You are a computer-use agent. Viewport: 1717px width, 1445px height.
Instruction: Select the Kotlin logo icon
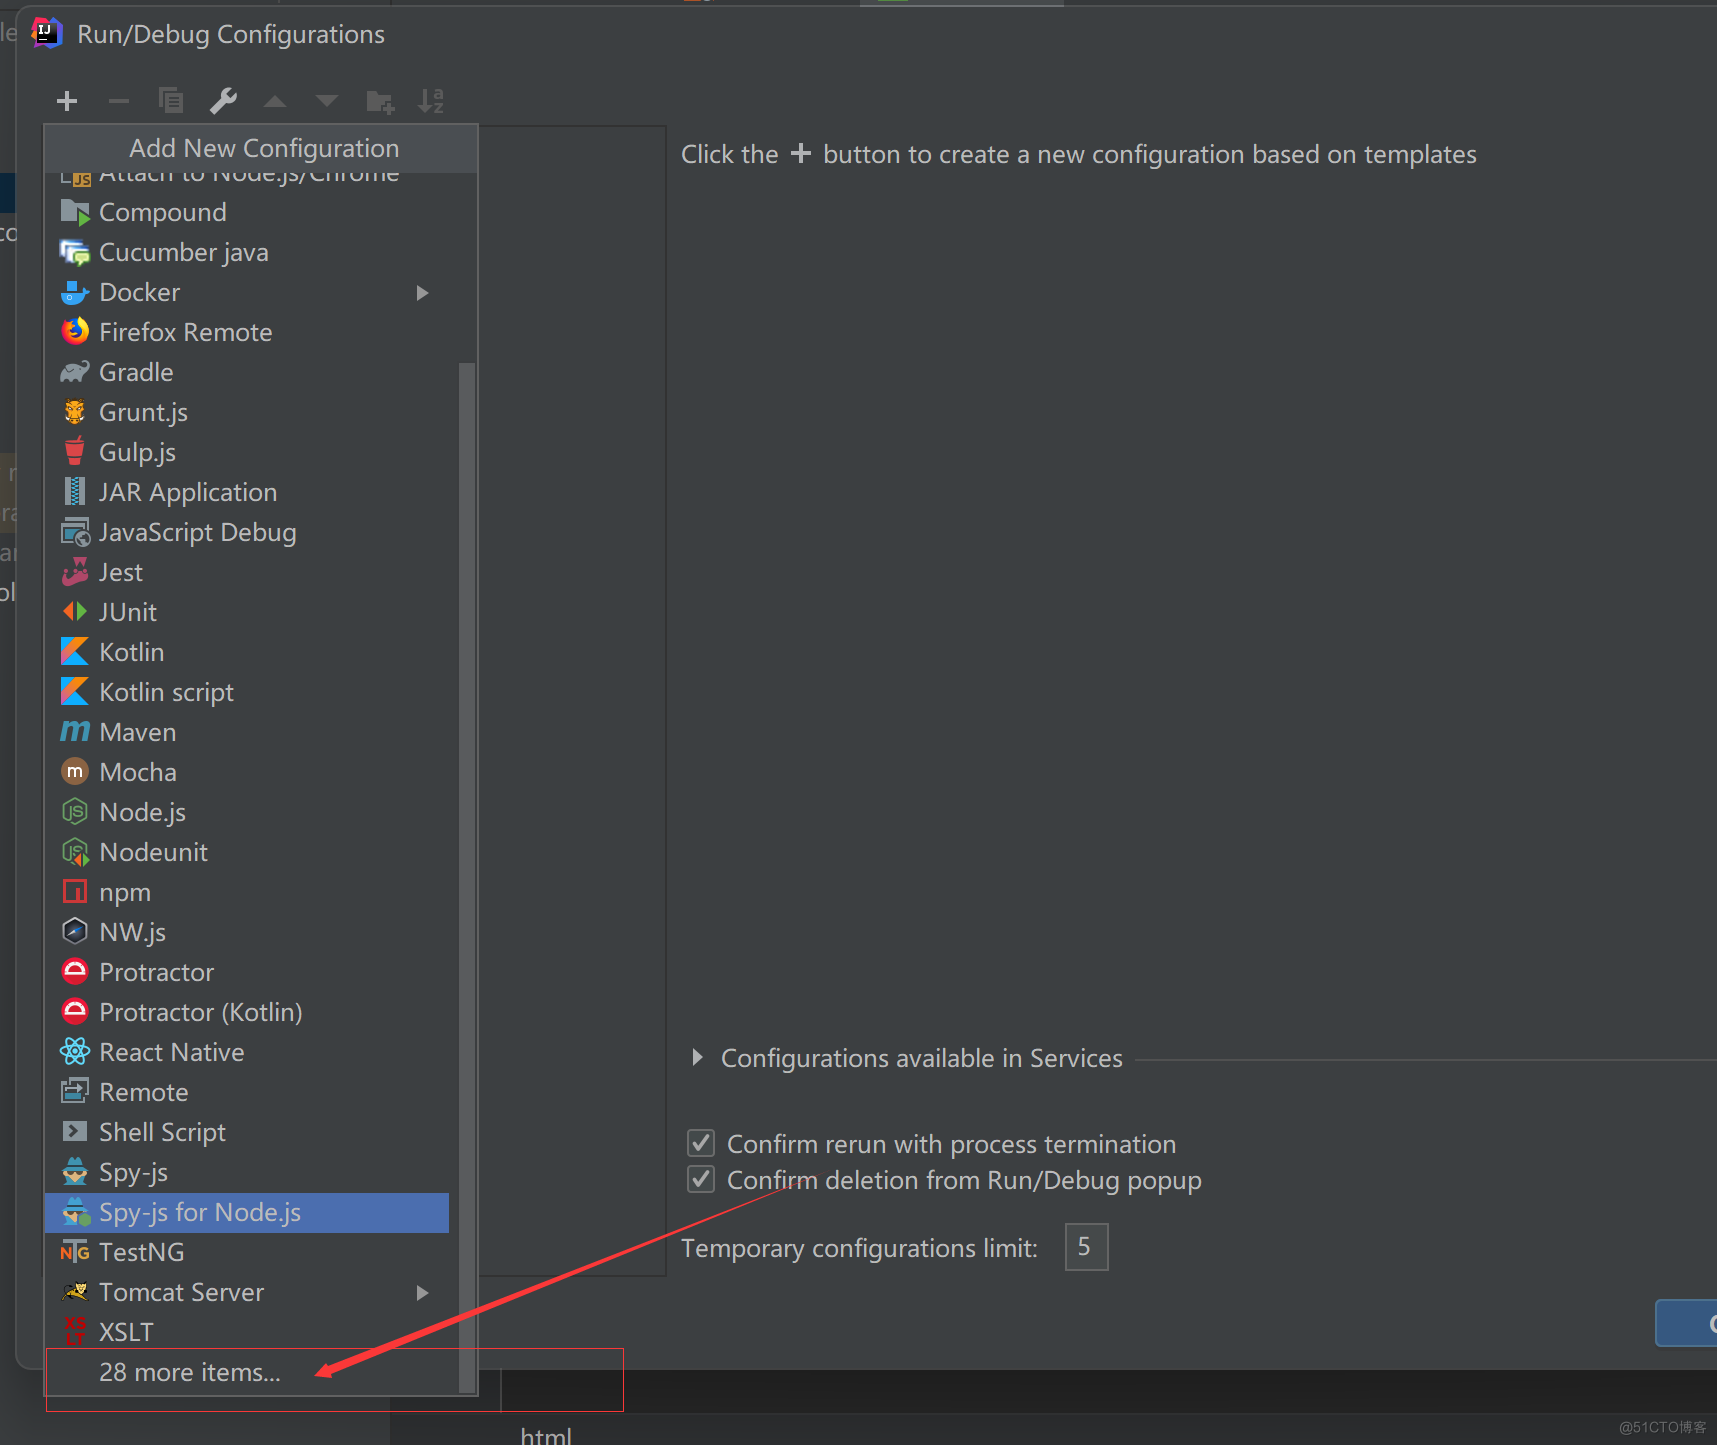tap(75, 652)
